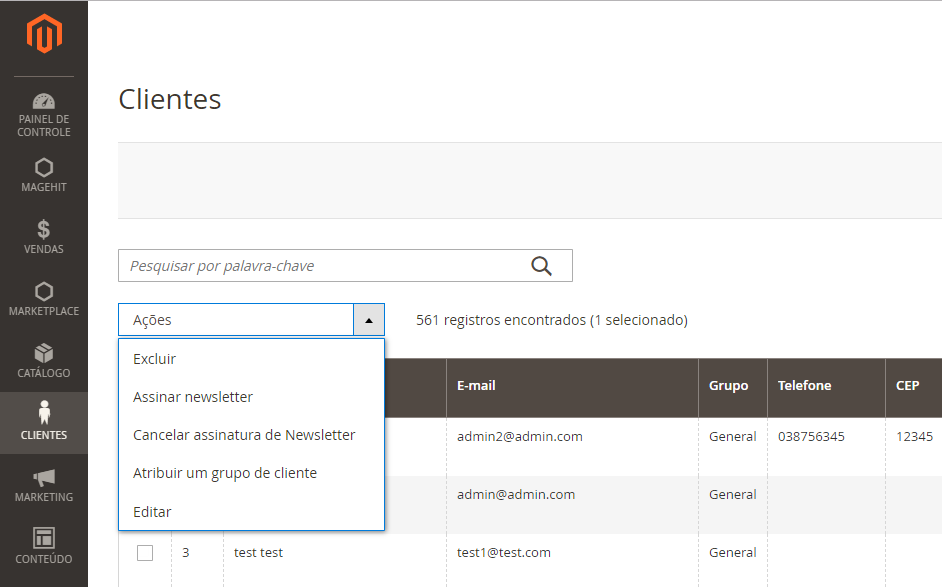Click the Magento logo icon
Viewport: 942px width, 587px height.
tap(44, 34)
